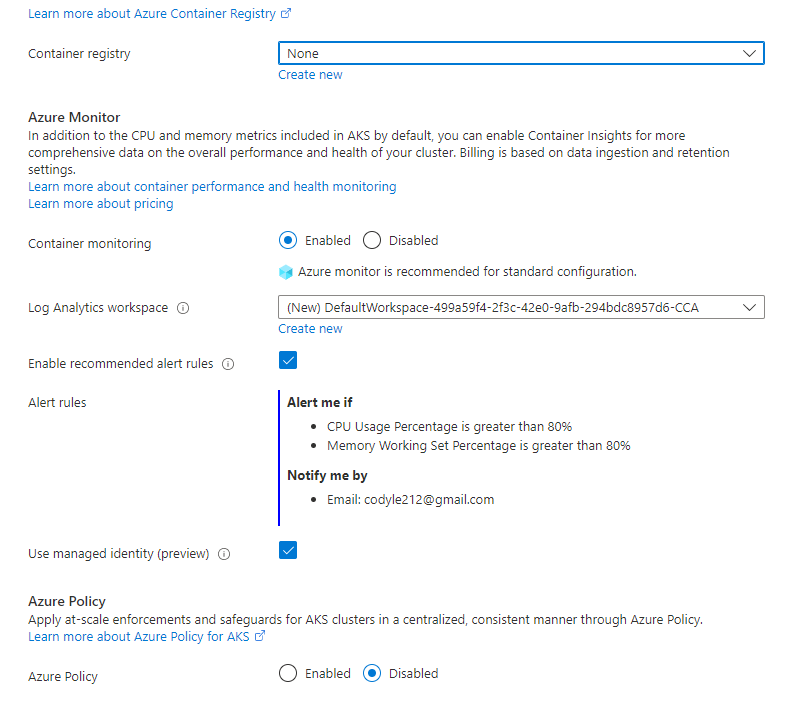
Task: Select Enabled for Container monitoring
Action: tap(288, 240)
